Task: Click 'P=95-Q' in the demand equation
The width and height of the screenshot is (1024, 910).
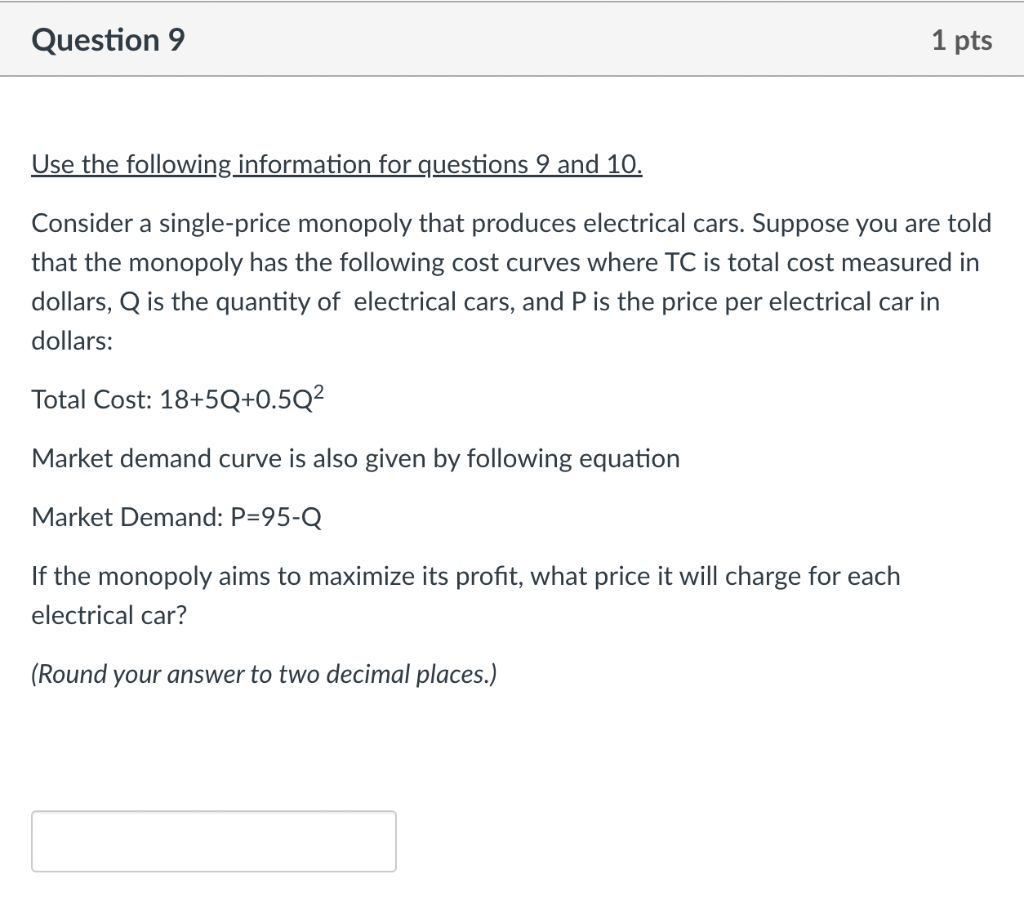Action: 276,517
